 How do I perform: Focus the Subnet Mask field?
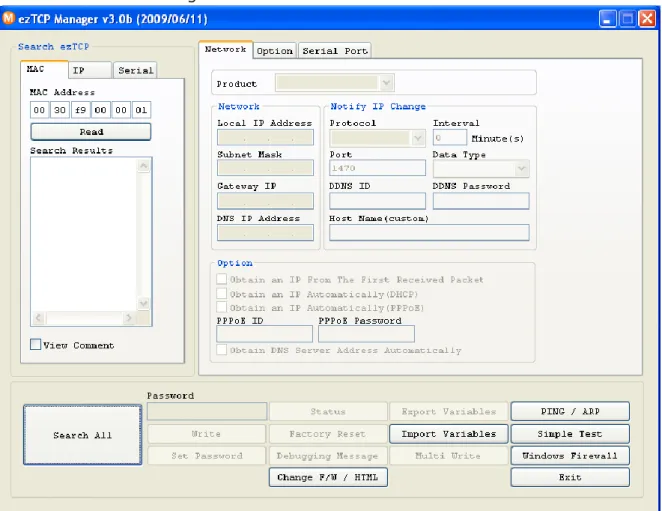point(265,168)
